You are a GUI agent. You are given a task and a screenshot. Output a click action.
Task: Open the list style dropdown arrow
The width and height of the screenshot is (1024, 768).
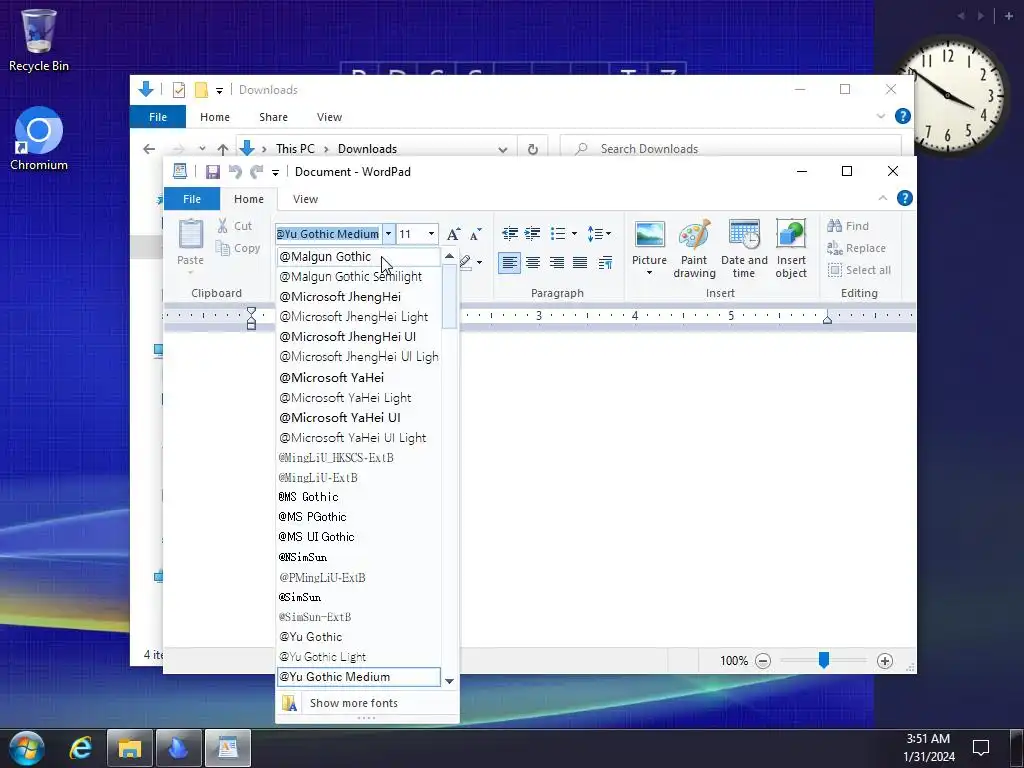click(x=574, y=233)
